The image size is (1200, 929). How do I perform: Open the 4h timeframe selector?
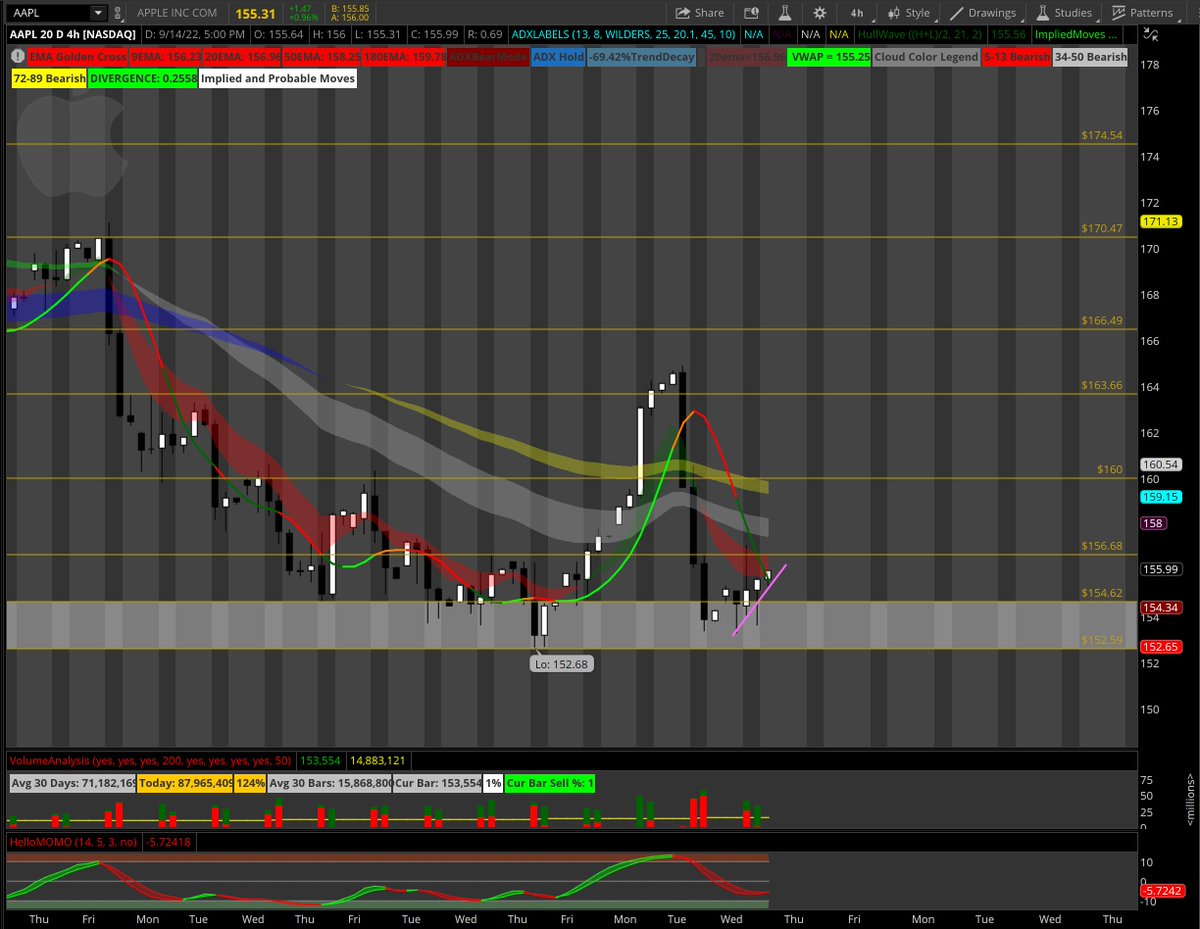tap(857, 13)
